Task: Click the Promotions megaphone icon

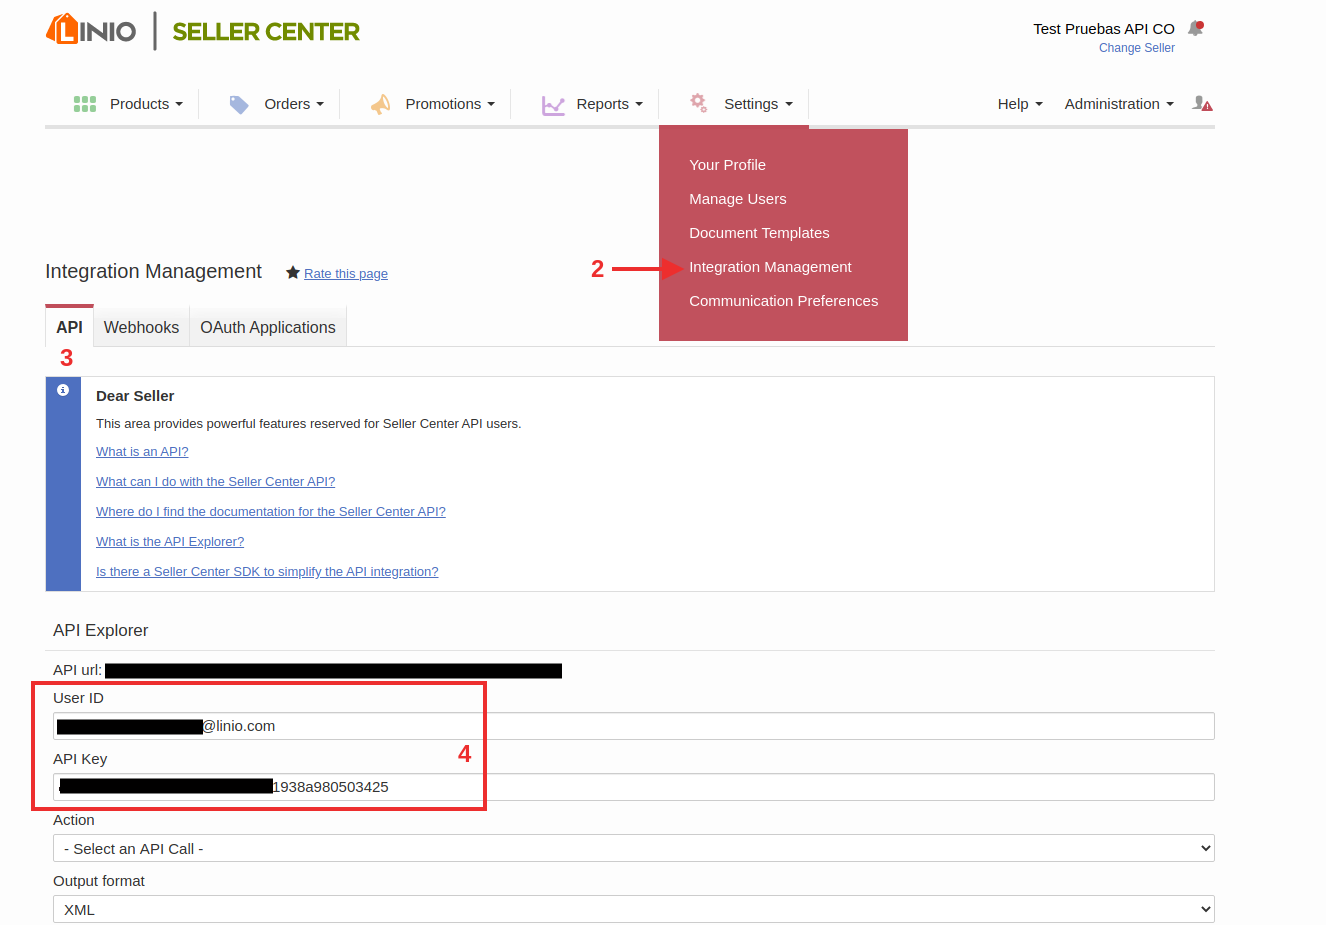Action: [x=380, y=104]
